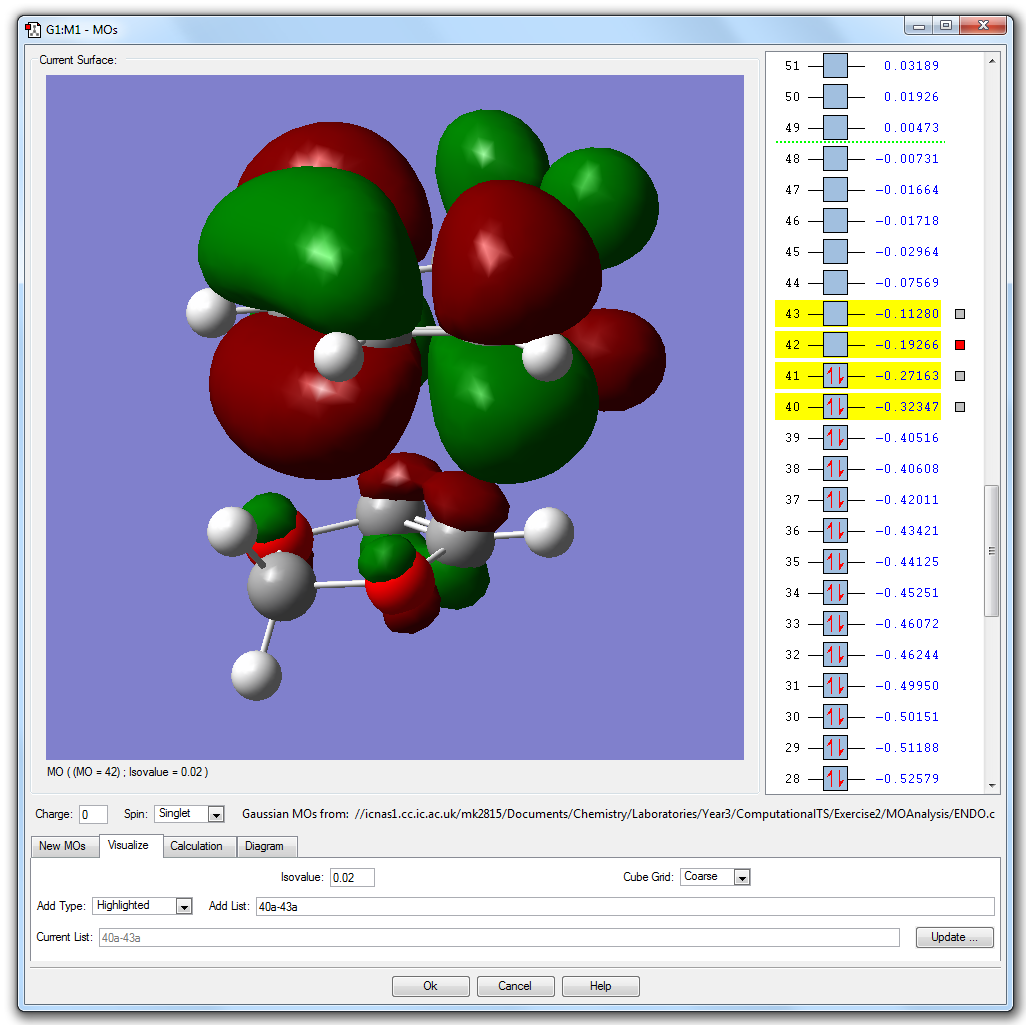
Task: Select orbital box for MO 51
Action: 835,66
